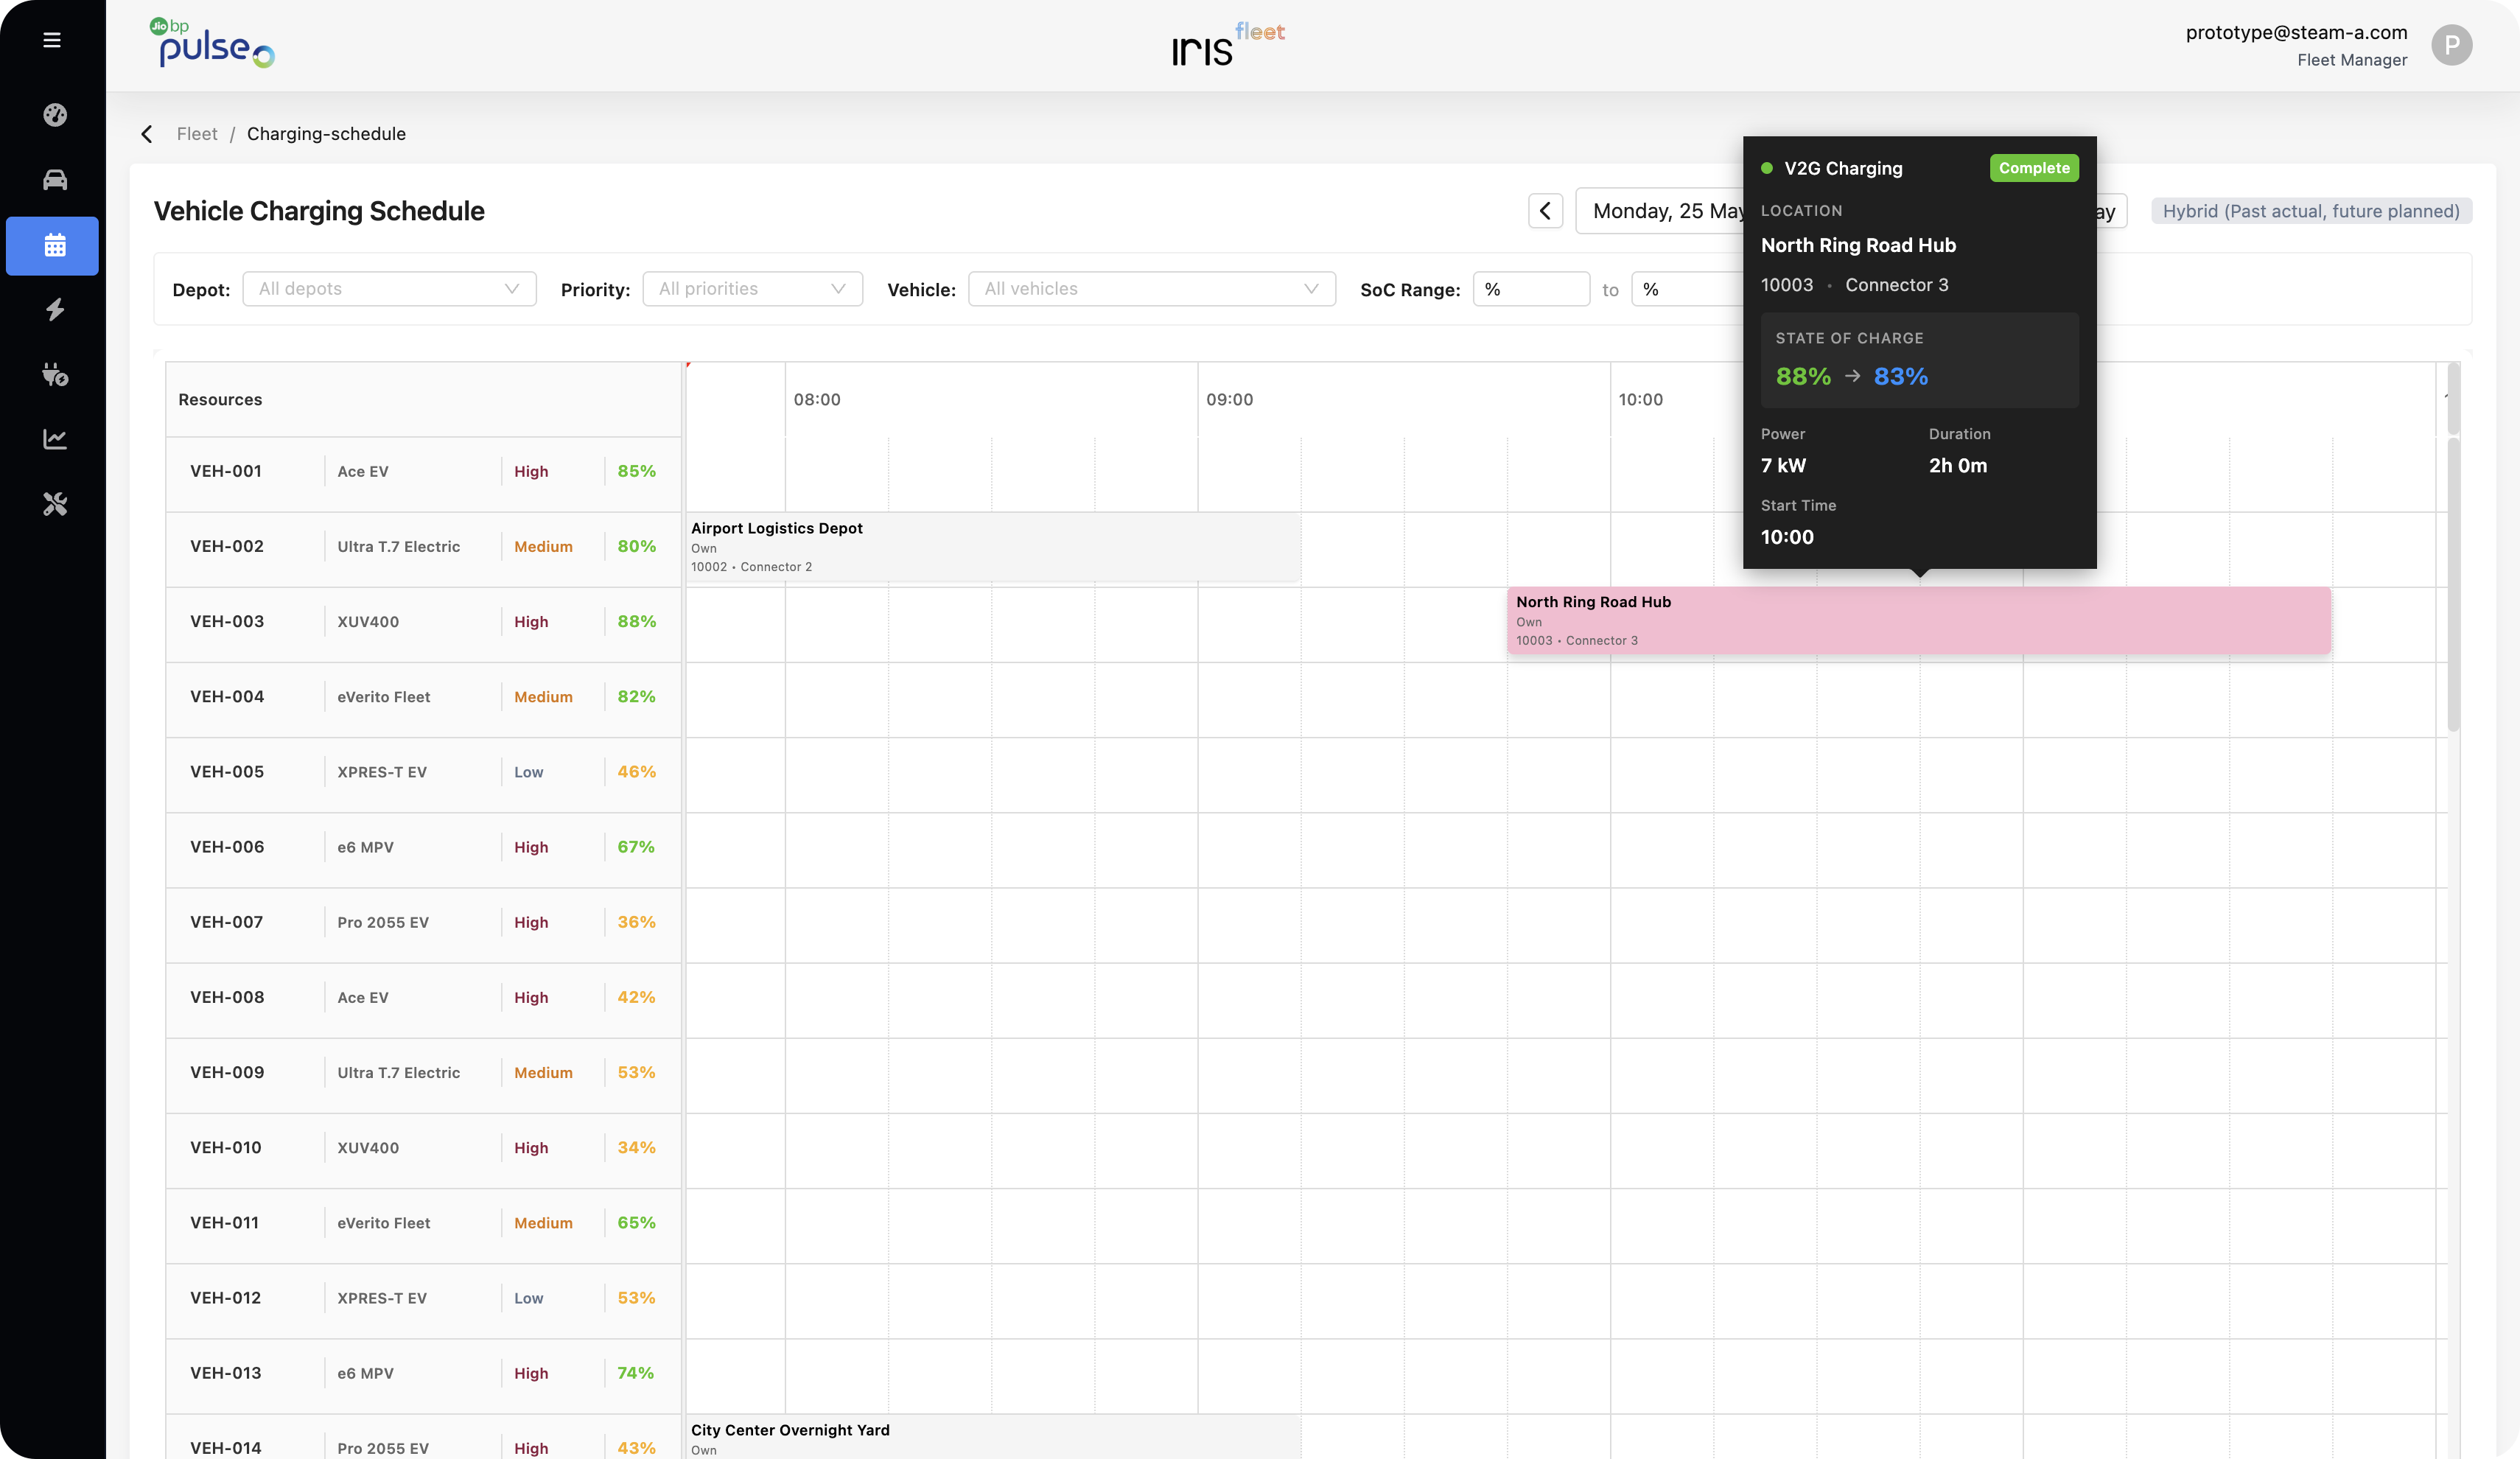The height and width of the screenshot is (1459, 2520).
Task: Click prototype@steam-a.com account email
Action: coord(2296,32)
